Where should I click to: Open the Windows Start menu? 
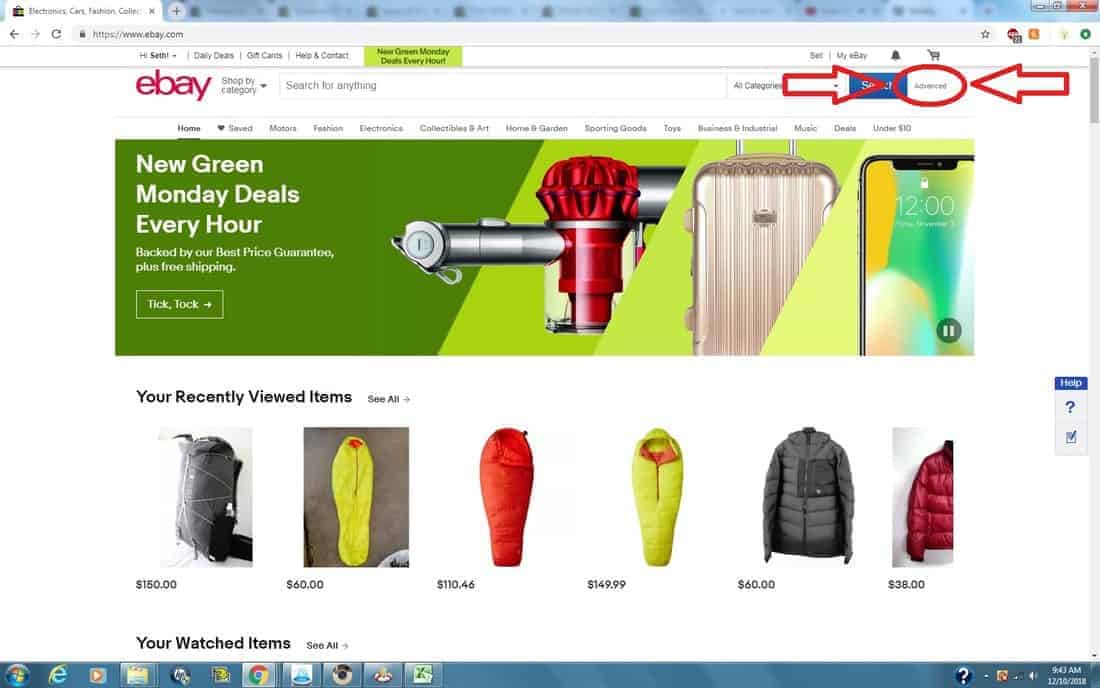point(16,675)
